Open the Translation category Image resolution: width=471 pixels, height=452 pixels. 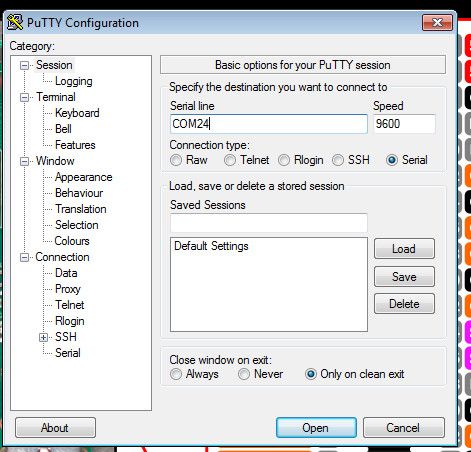point(81,209)
